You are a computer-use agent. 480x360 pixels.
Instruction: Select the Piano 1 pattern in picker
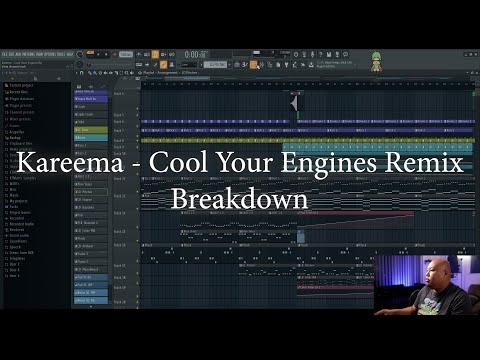(x=91, y=254)
